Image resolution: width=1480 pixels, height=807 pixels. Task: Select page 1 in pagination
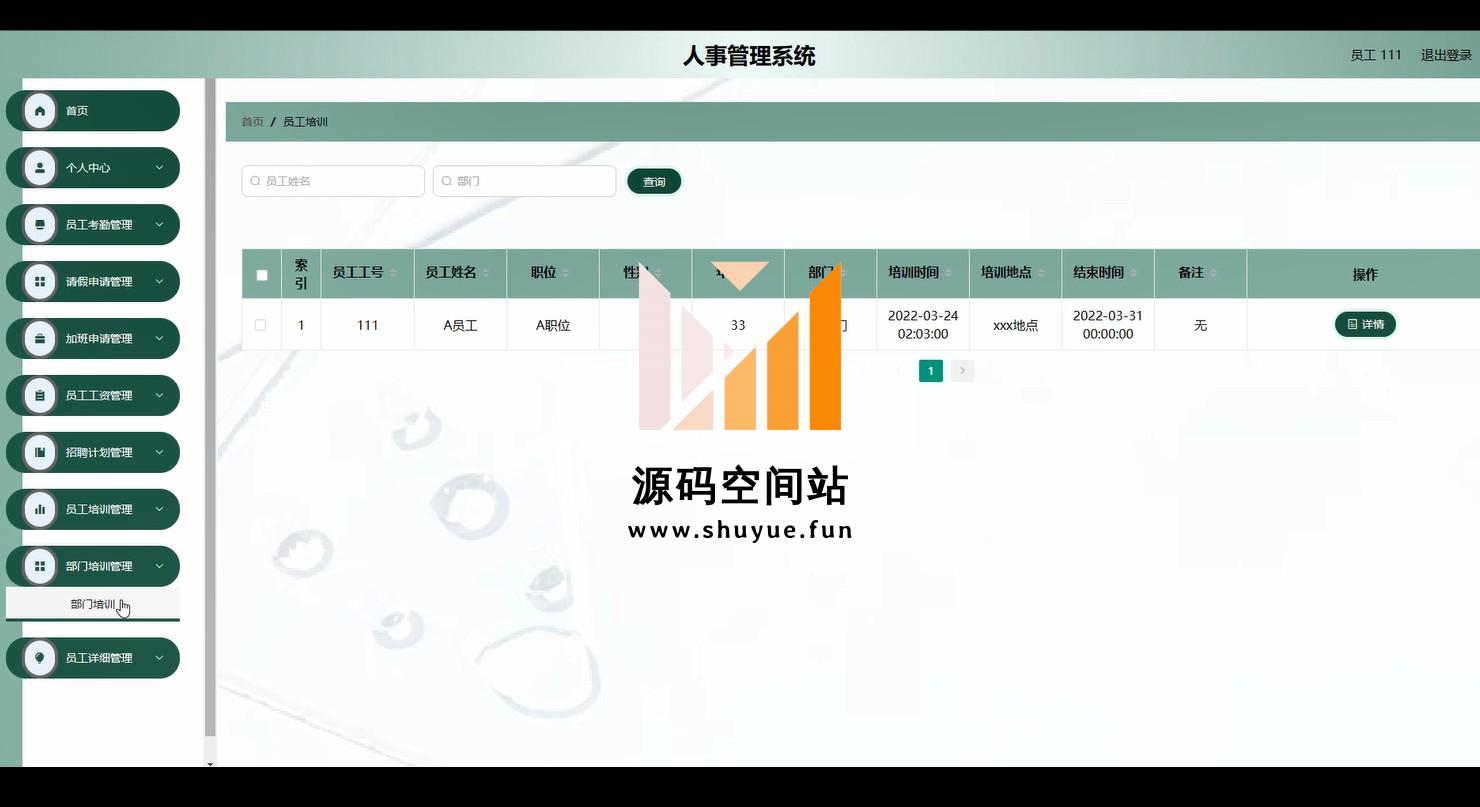click(931, 371)
